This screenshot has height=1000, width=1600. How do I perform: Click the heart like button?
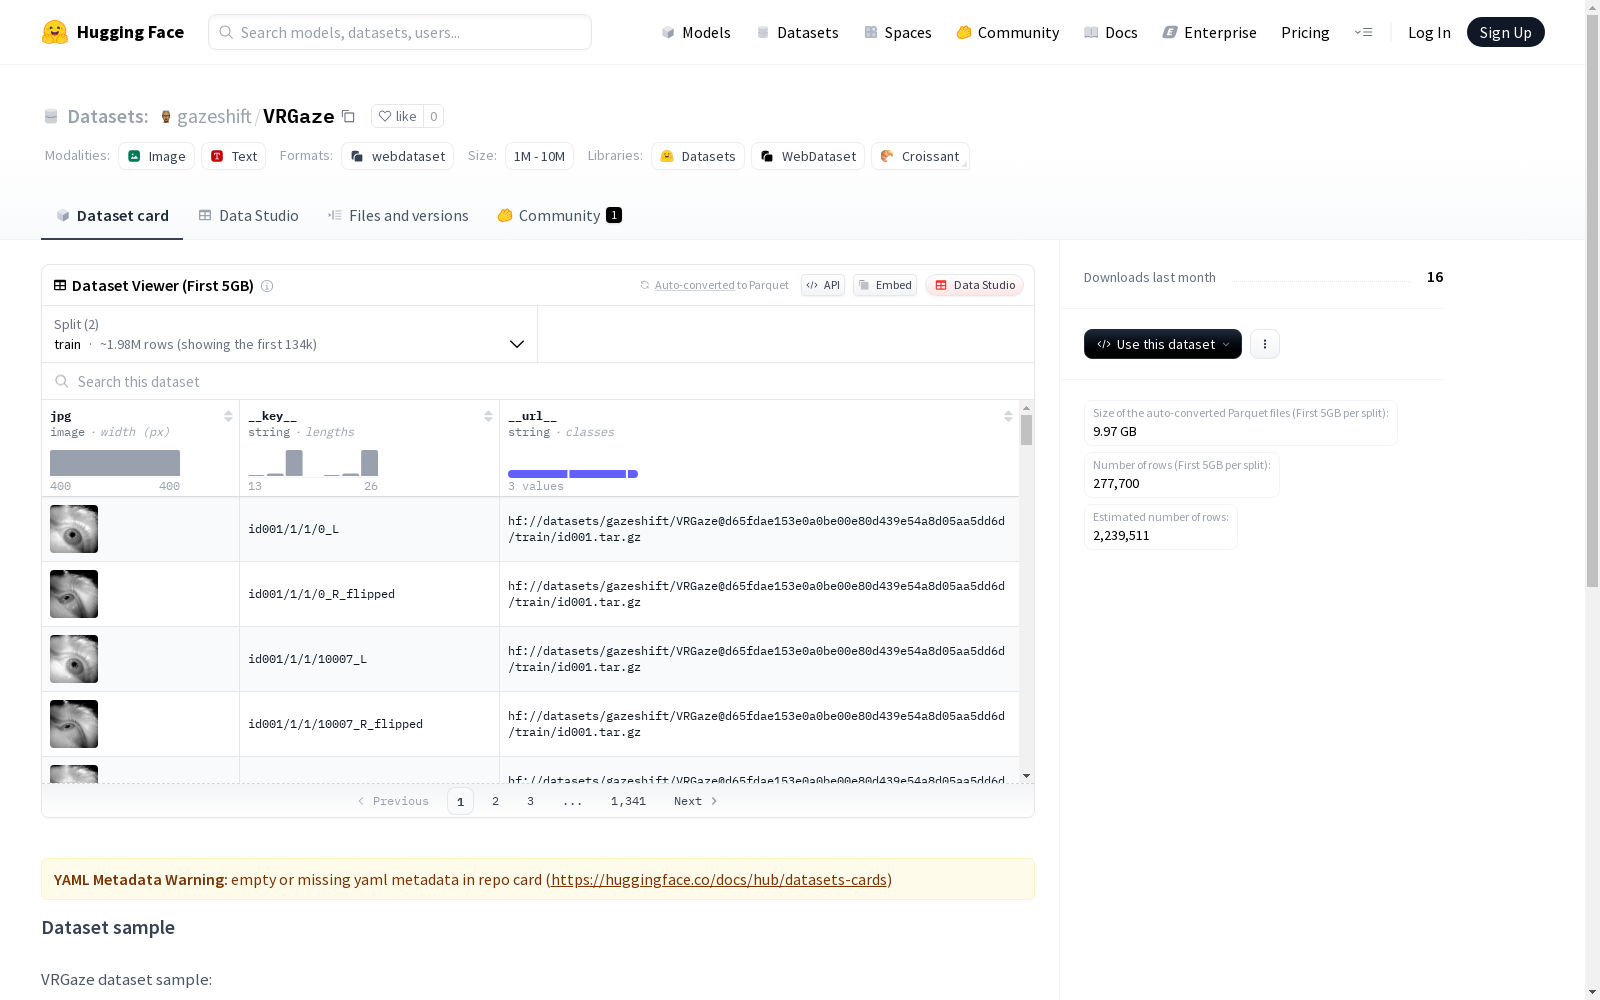pos(397,116)
